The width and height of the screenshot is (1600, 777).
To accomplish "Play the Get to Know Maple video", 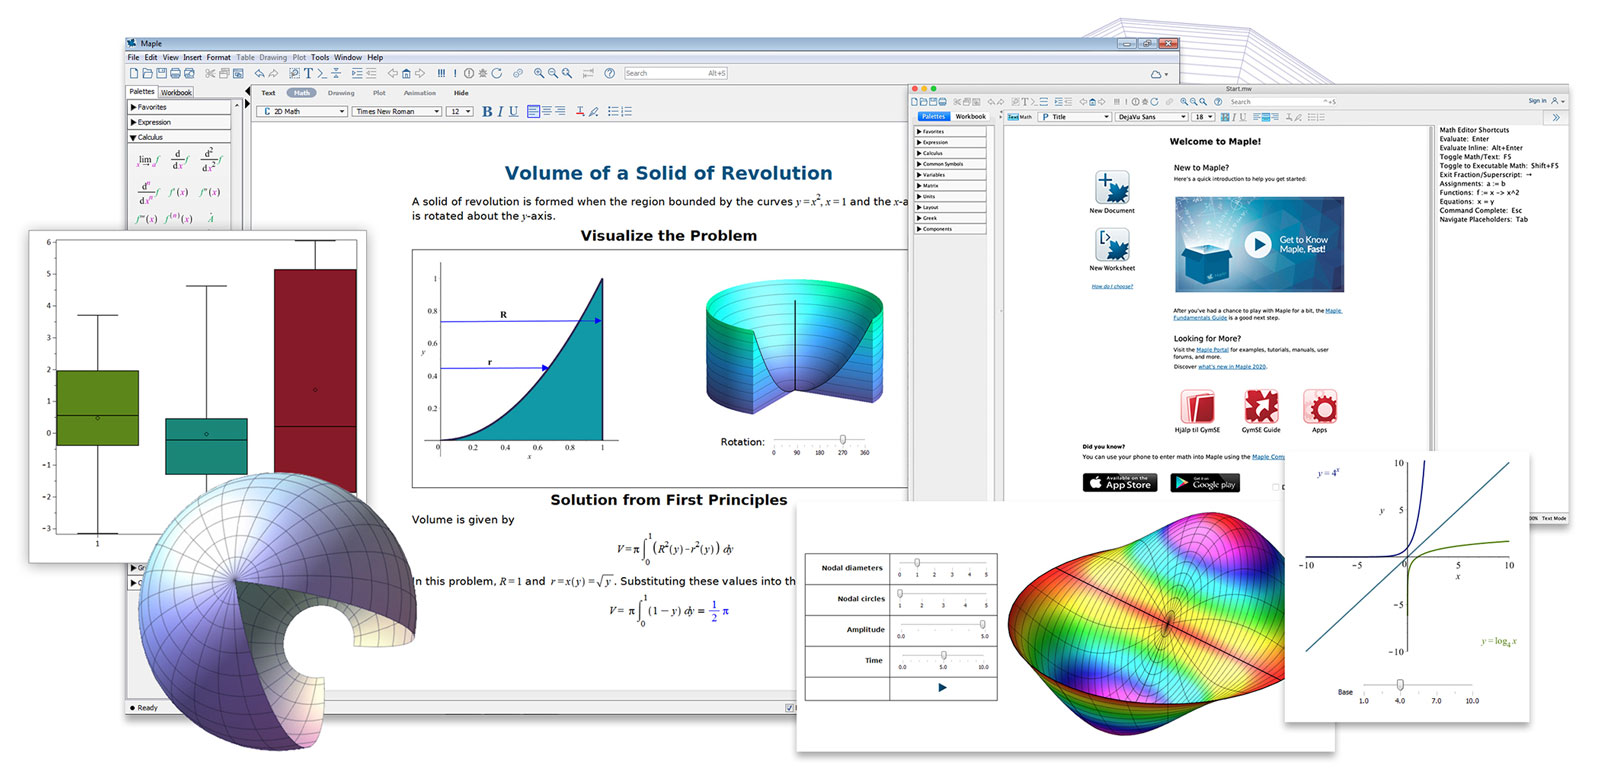I will [x=1257, y=244].
